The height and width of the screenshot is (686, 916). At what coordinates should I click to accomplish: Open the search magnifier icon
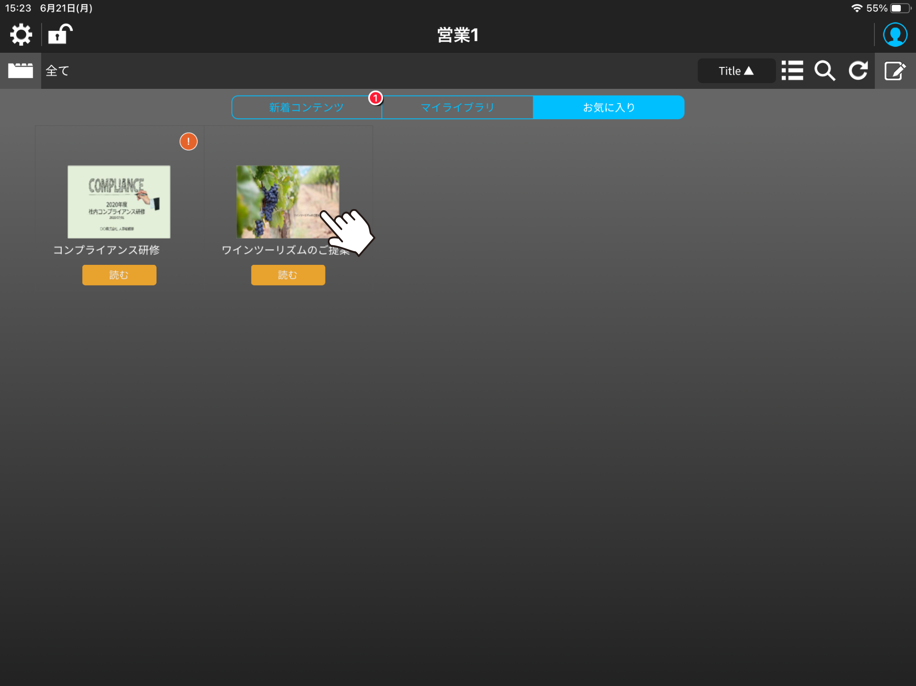(x=825, y=71)
